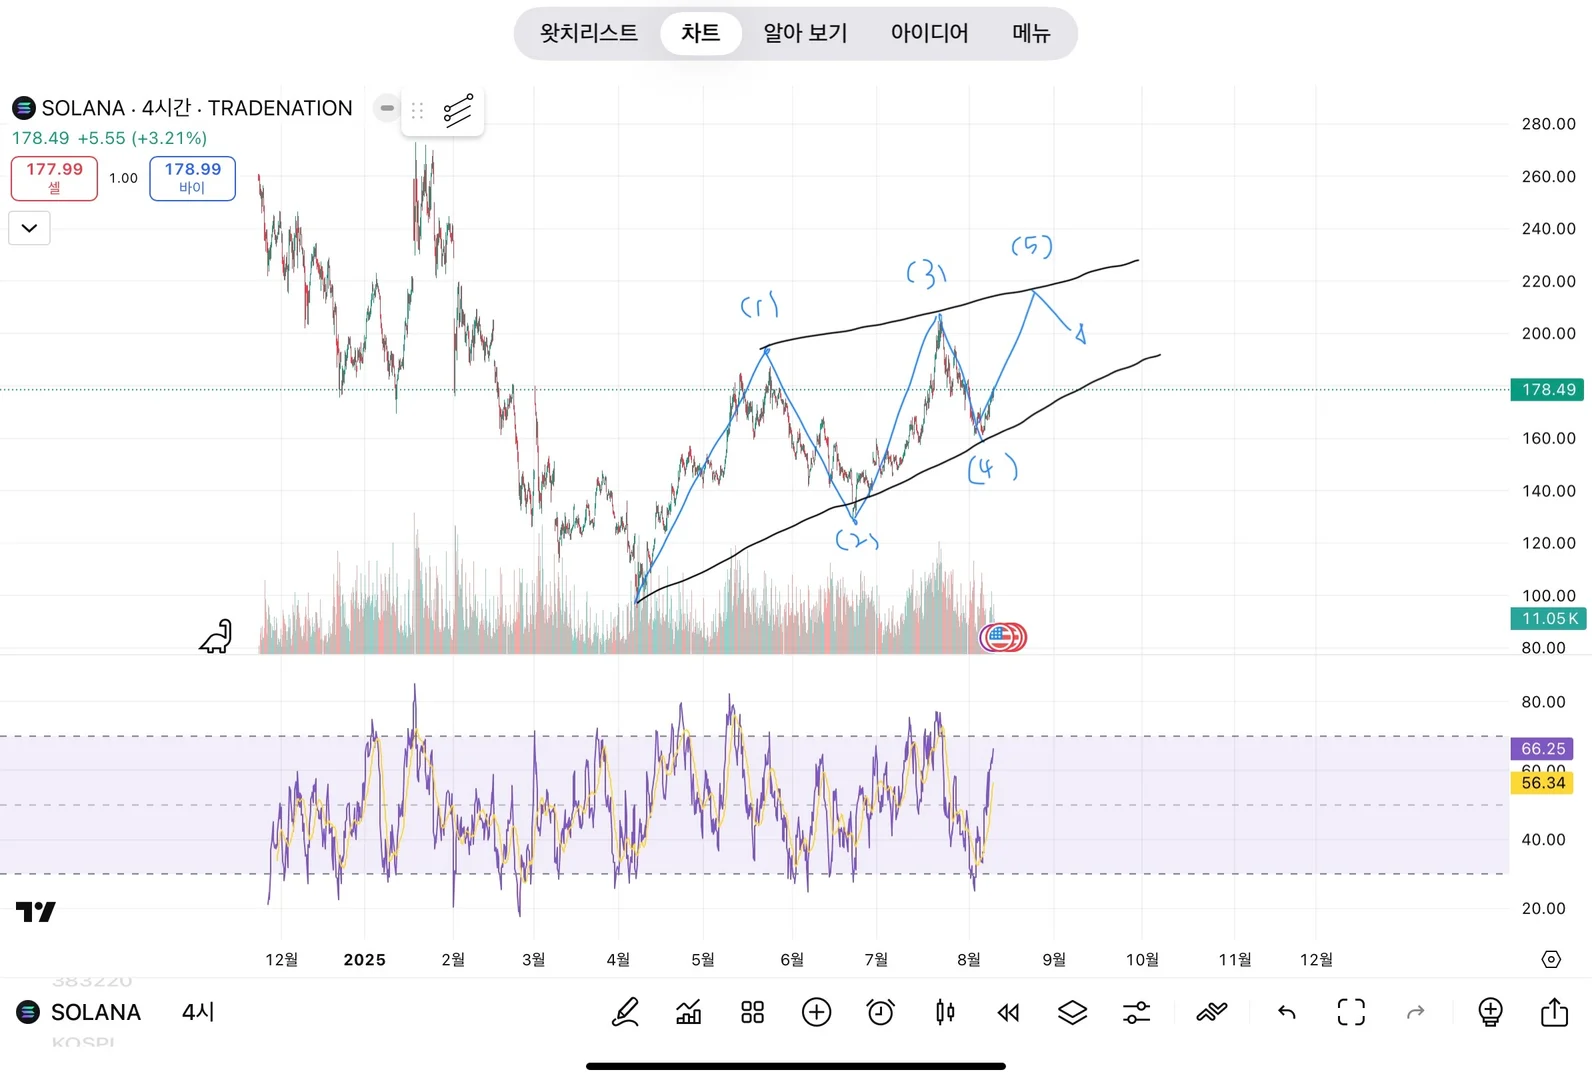Tap the yellow 56.34 RSI average label
The width and height of the screenshot is (1592, 1080).
click(x=1542, y=783)
